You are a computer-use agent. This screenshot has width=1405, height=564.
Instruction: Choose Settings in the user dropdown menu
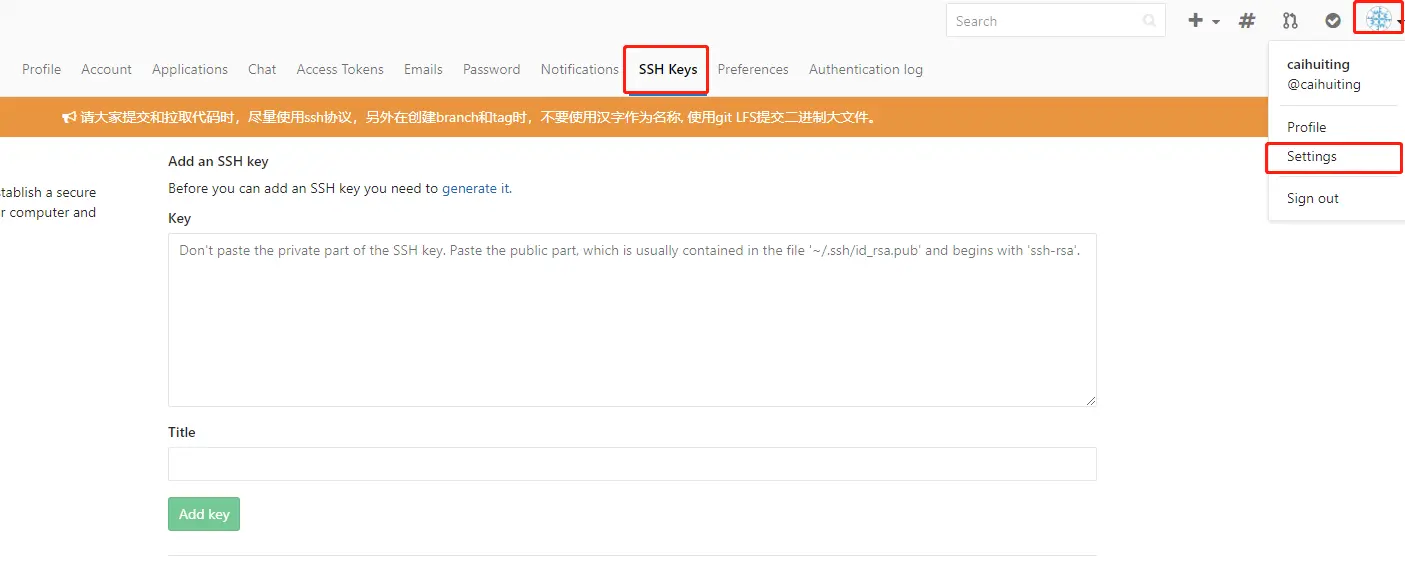(x=1311, y=157)
